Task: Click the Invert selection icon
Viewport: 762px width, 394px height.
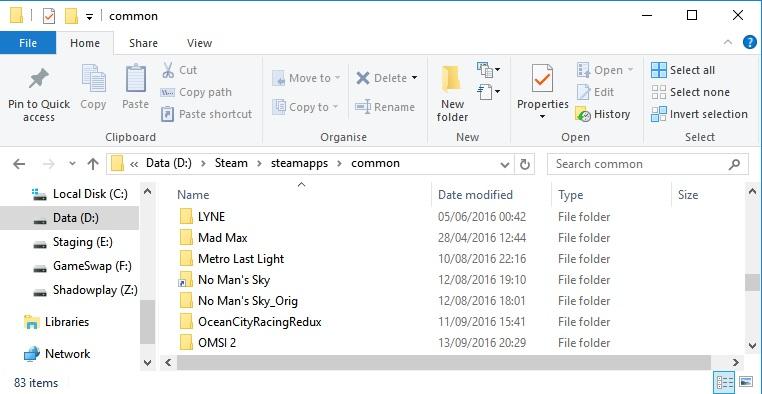Action: (659, 114)
